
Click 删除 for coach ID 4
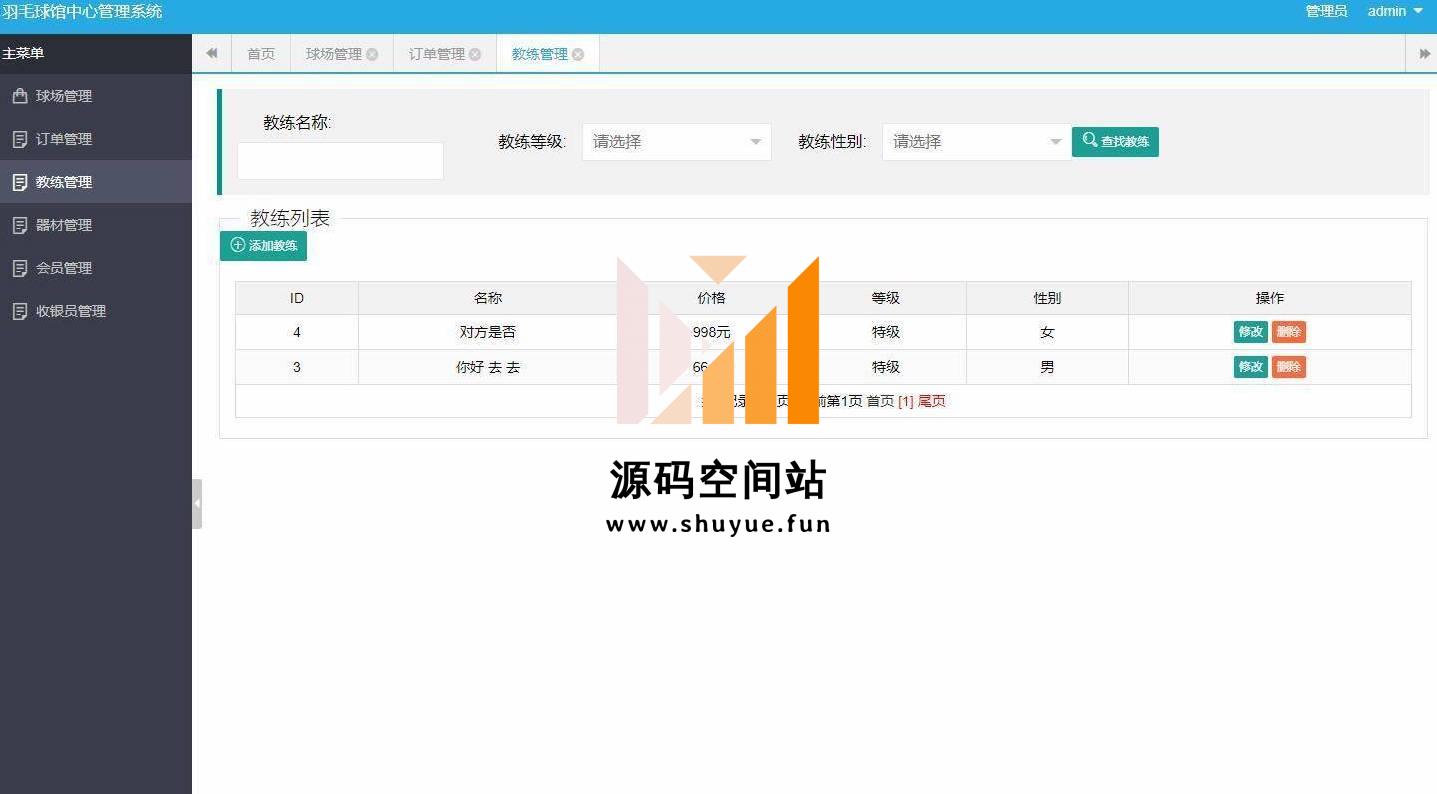(1288, 332)
